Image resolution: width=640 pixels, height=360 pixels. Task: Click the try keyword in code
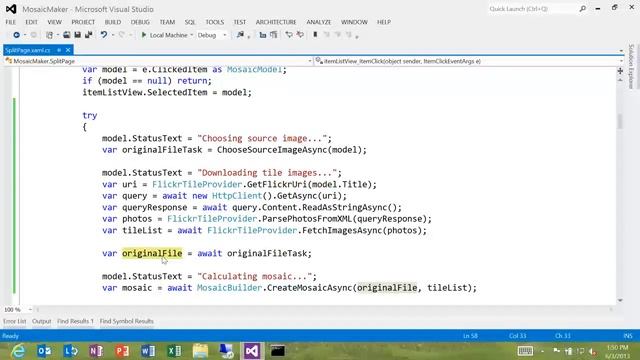[90, 116]
